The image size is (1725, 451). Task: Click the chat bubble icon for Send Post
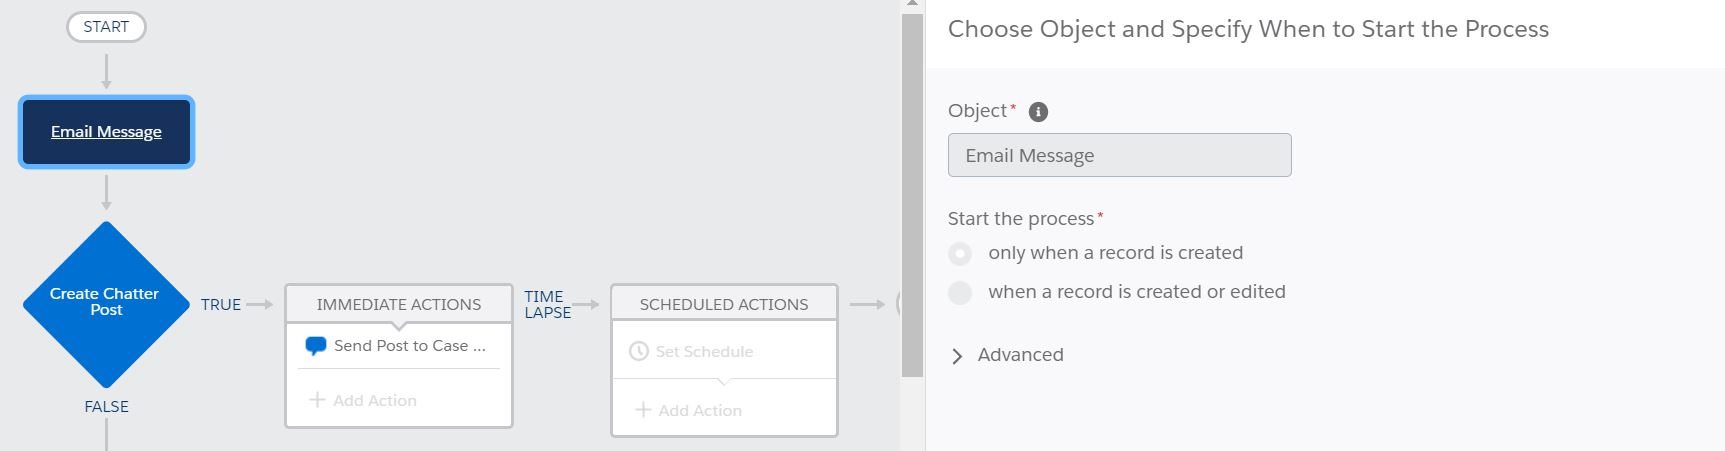[316, 346]
